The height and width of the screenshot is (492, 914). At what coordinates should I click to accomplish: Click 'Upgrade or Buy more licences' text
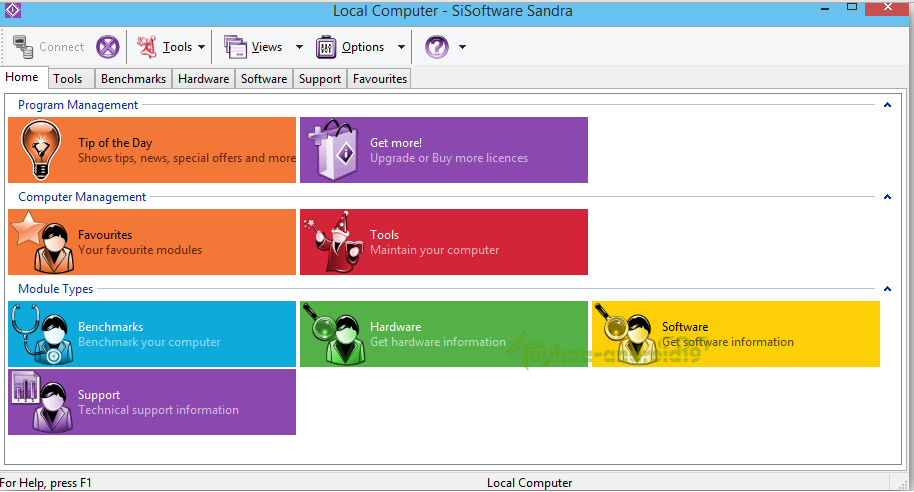pyautogui.click(x=449, y=158)
